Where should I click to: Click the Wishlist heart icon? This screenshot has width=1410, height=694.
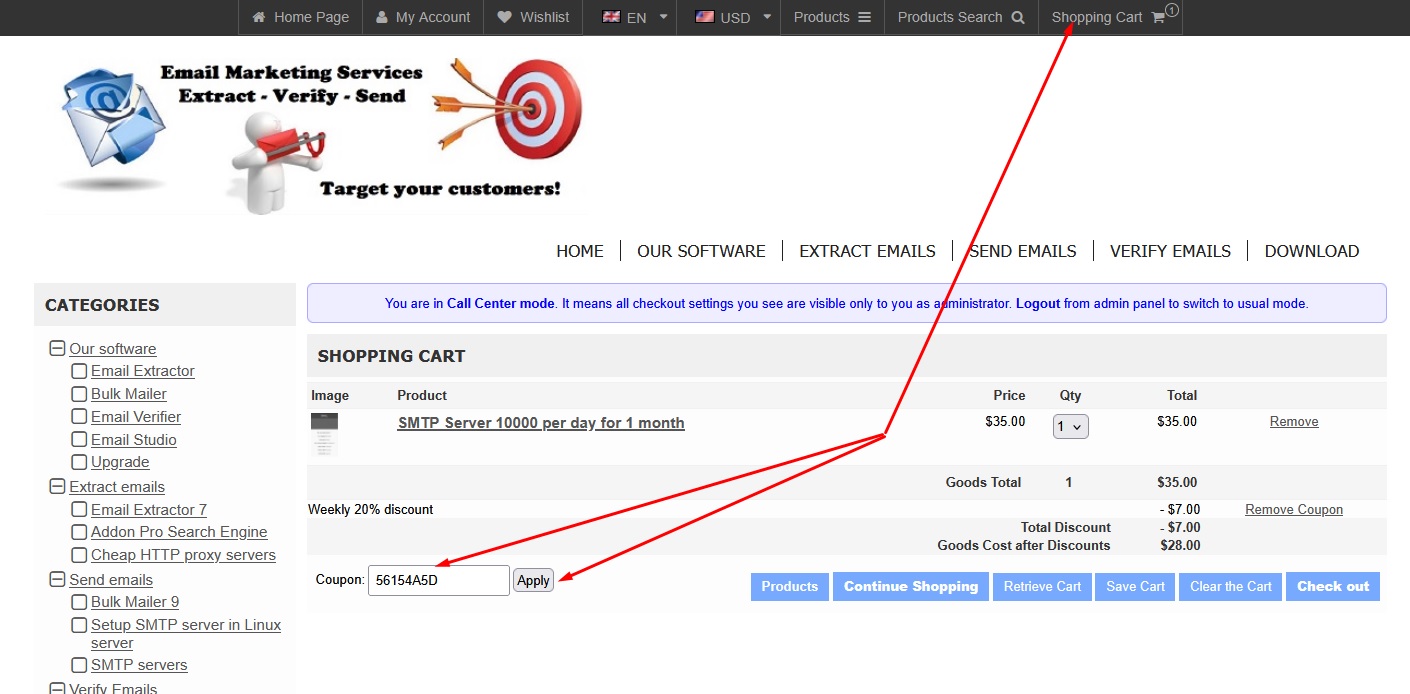click(504, 17)
